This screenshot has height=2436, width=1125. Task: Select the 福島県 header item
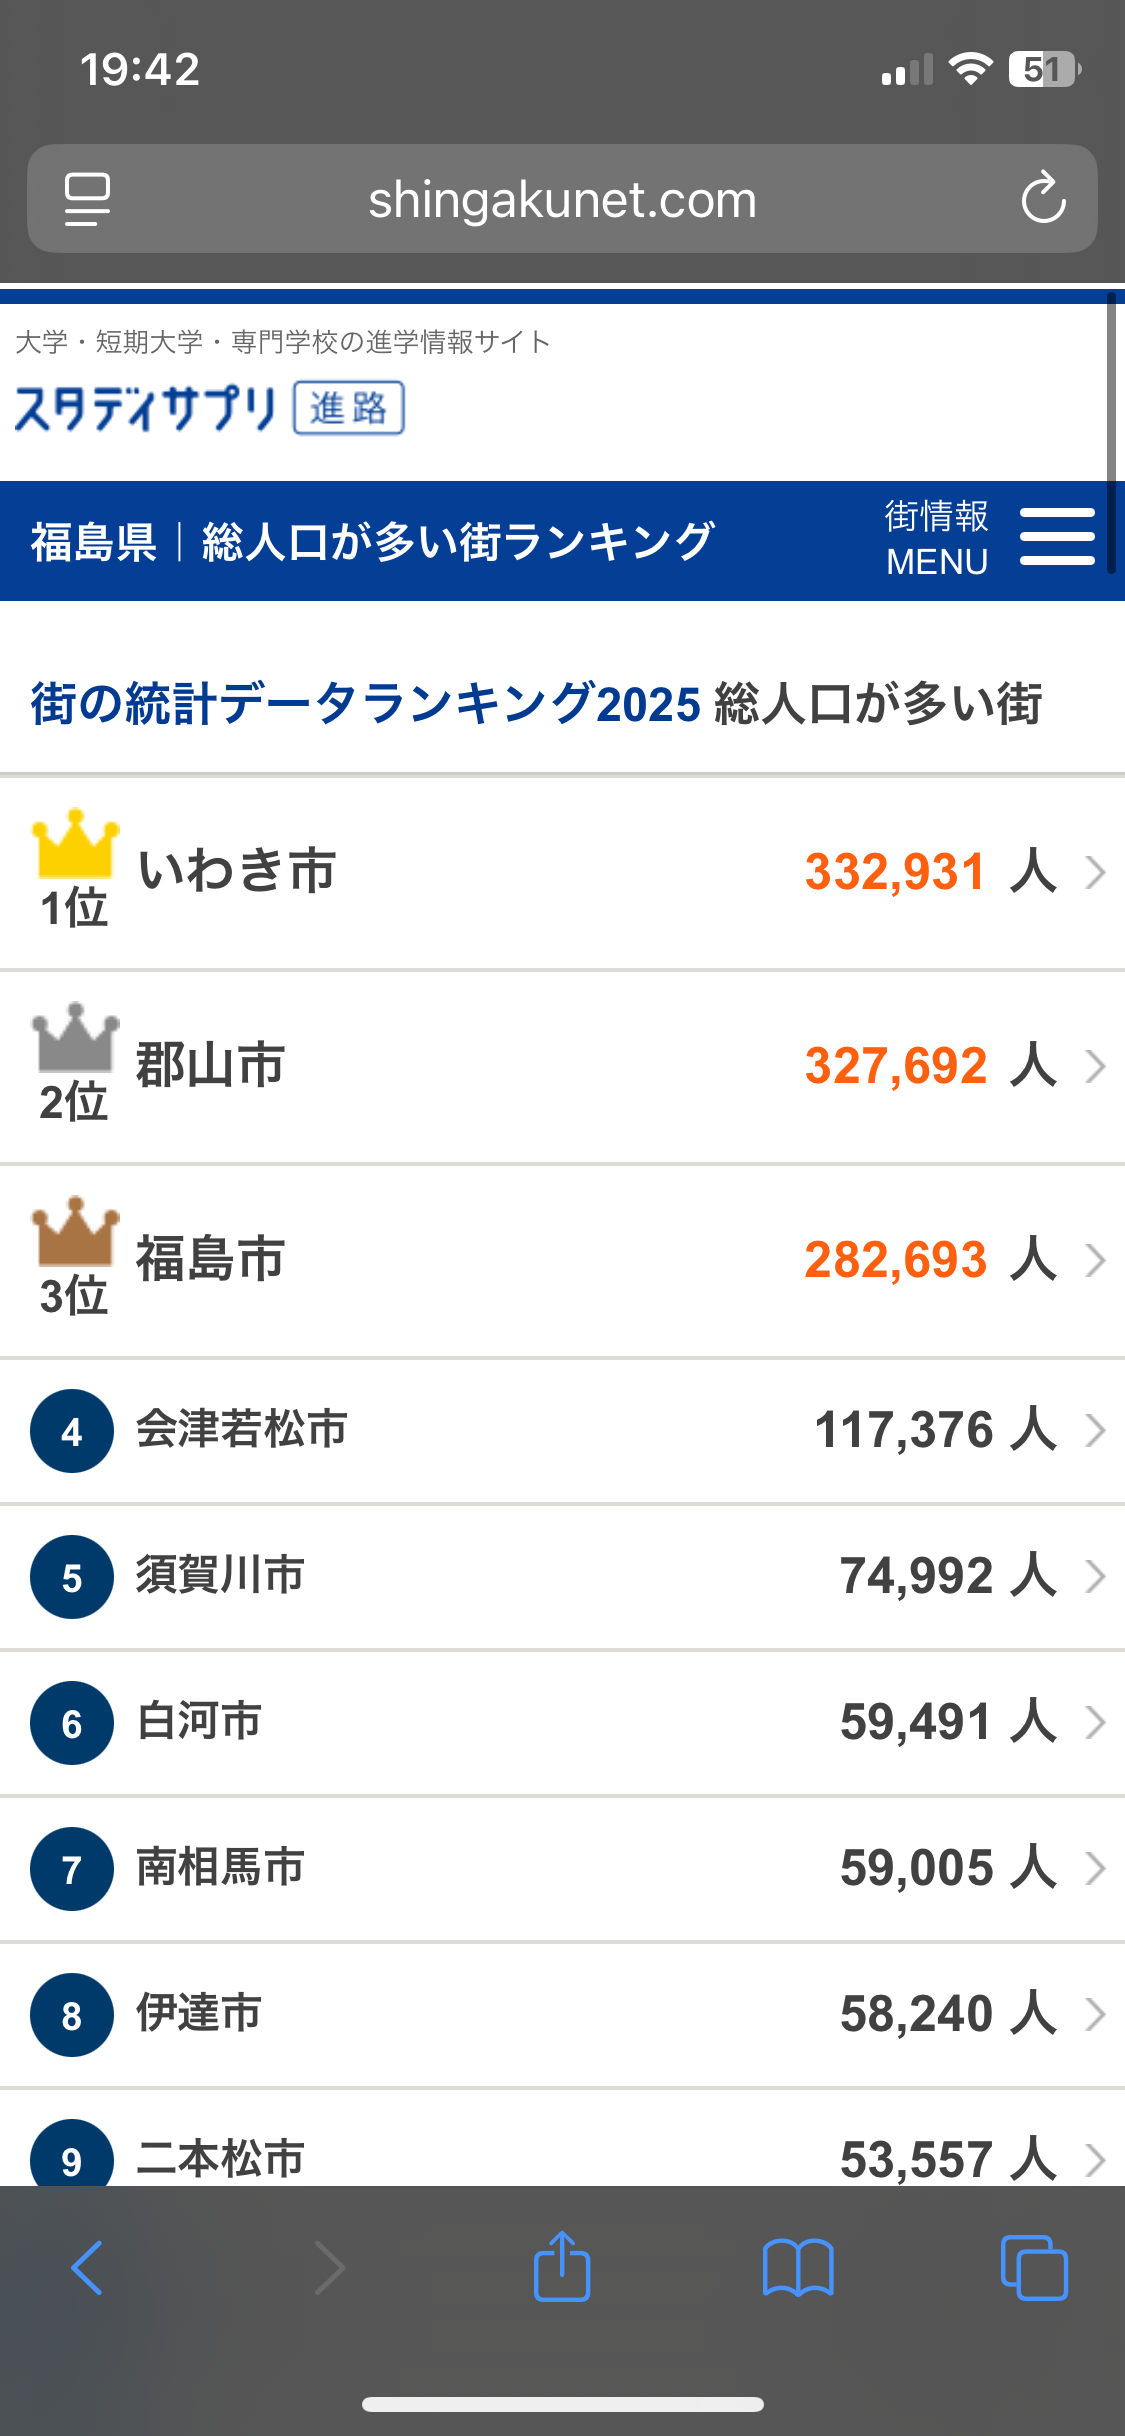(93, 542)
